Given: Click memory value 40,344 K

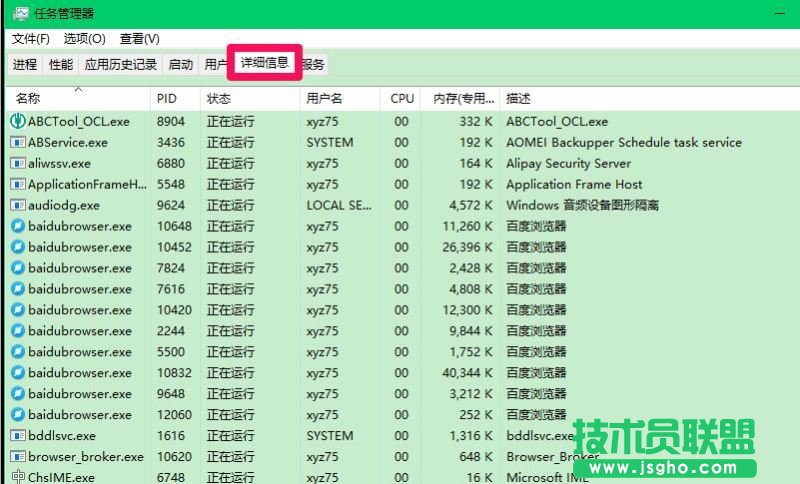Looking at the screenshot, I should pyautogui.click(x=467, y=372).
